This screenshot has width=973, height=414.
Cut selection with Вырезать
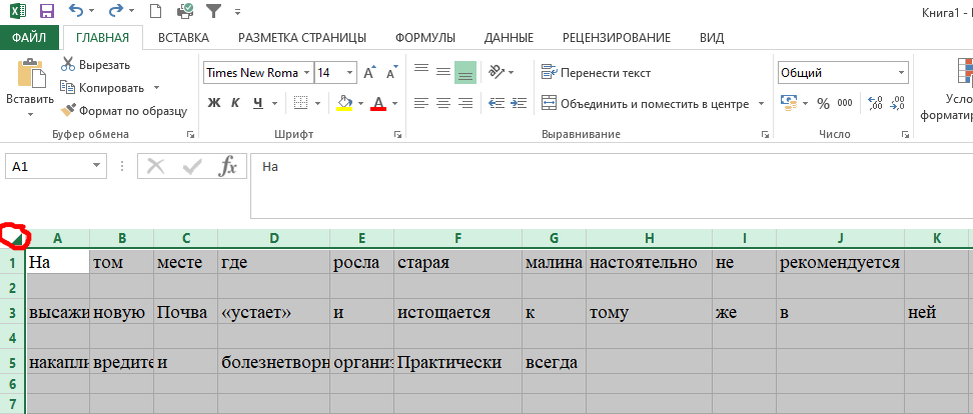(95, 65)
